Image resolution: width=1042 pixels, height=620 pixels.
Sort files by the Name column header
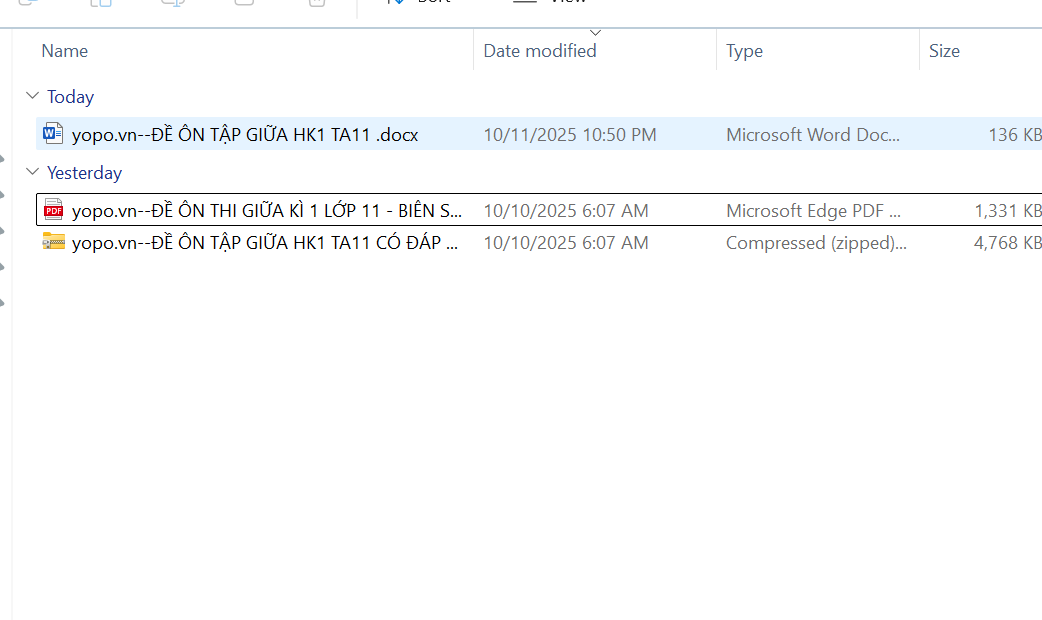(65, 51)
